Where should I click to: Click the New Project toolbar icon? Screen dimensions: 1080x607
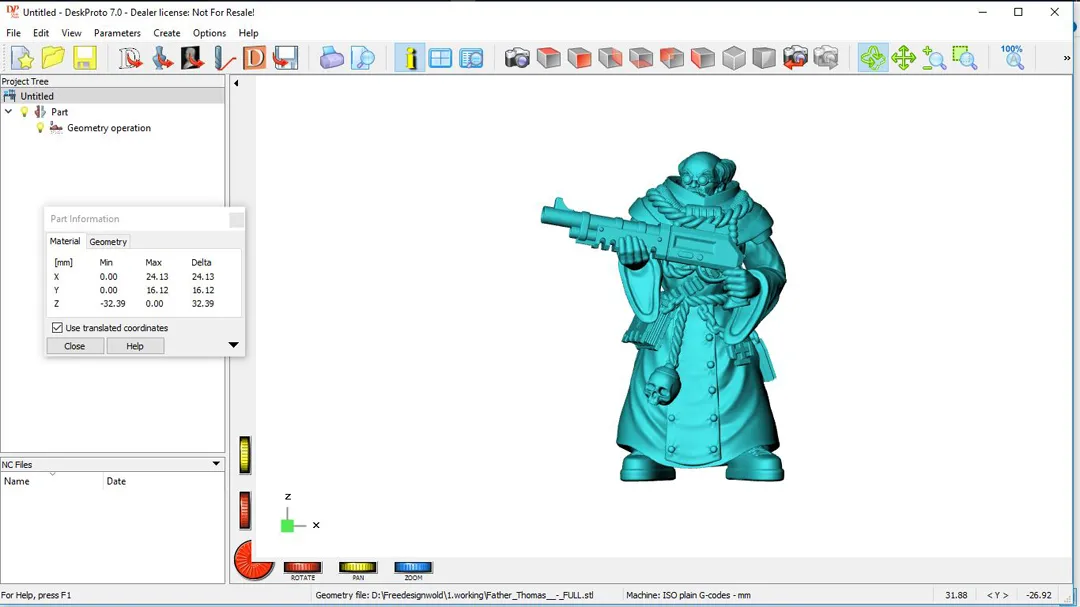click(22, 58)
